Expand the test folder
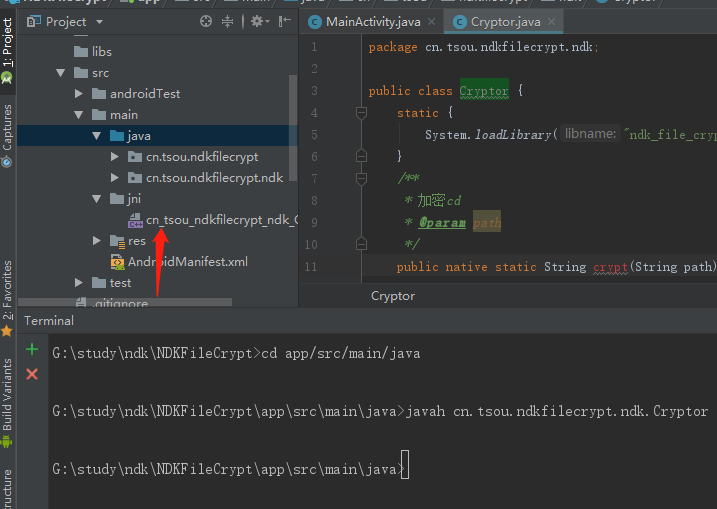The height and width of the screenshot is (509, 717). [x=79, y=283]
